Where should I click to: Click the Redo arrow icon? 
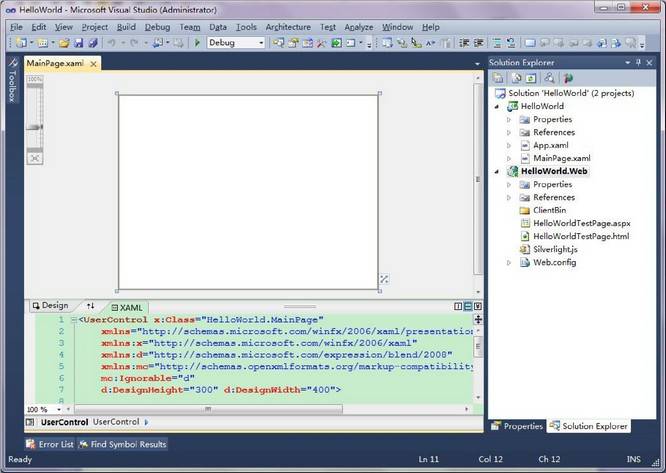[134, 42]
